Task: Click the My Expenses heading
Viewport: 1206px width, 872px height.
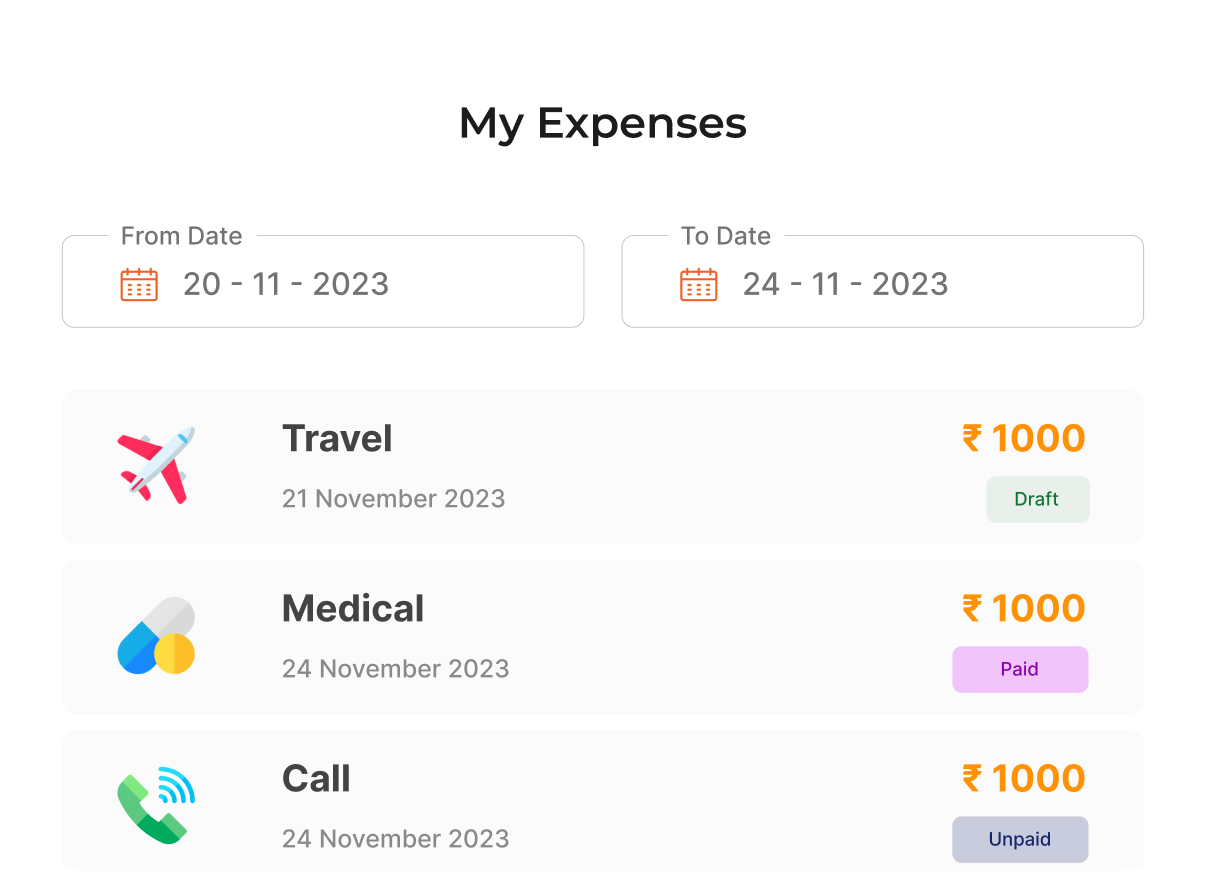Action: 603,125
